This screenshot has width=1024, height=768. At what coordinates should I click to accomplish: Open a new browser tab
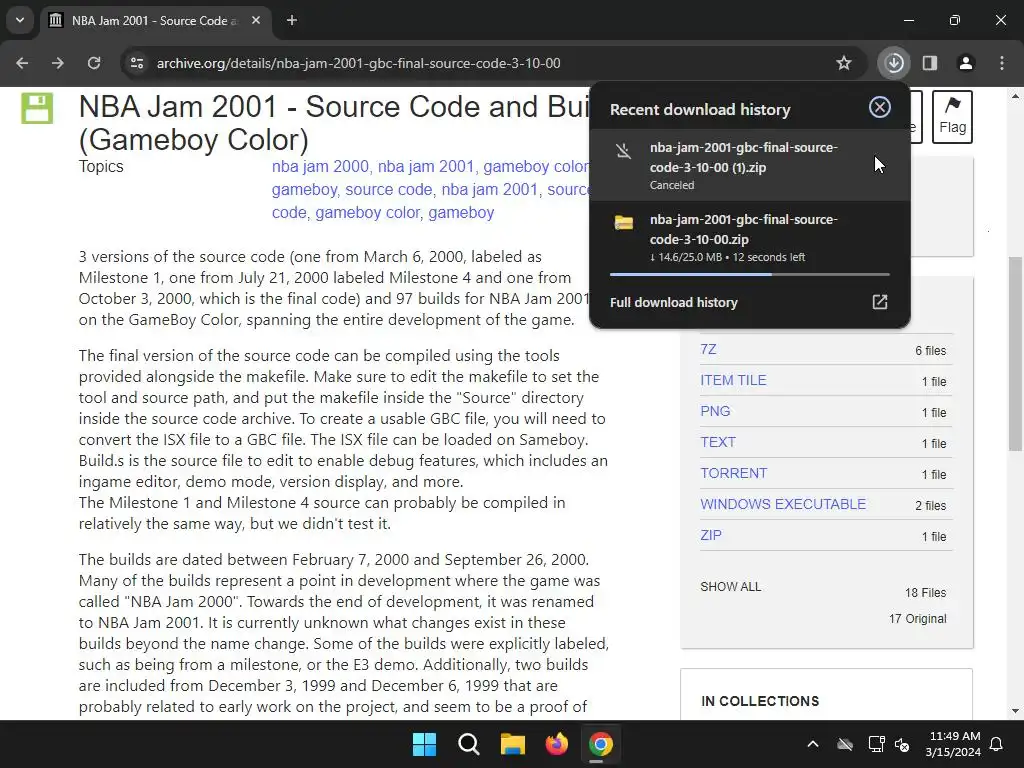292,20
